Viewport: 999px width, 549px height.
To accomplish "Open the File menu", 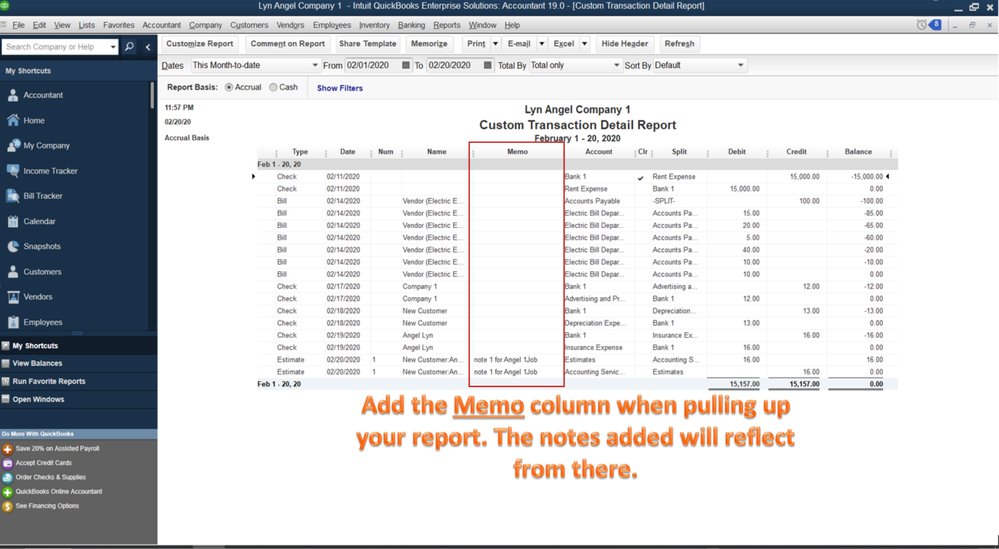I will [18, 25].
